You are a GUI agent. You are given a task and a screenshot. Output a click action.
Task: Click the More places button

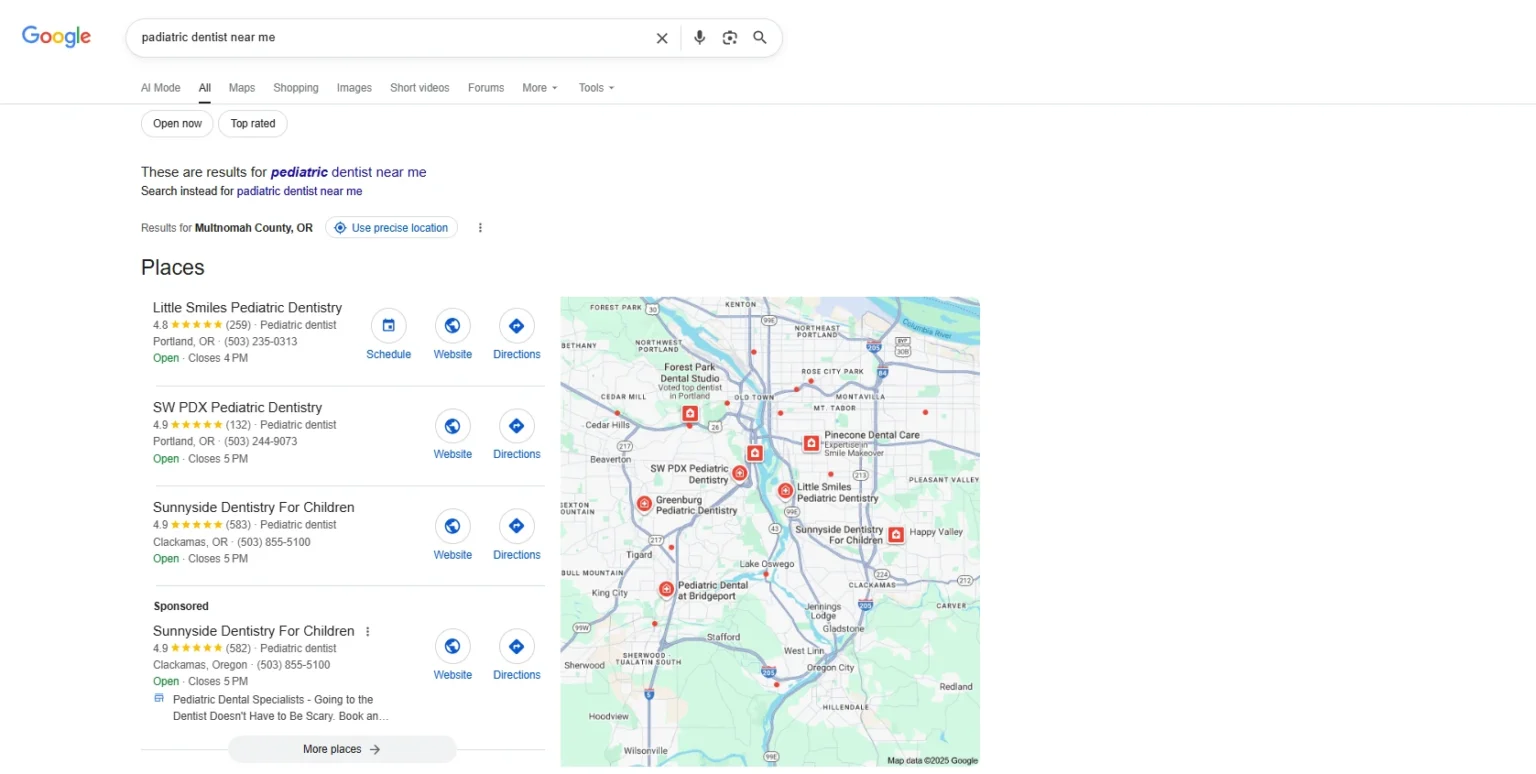coord(342,749)
